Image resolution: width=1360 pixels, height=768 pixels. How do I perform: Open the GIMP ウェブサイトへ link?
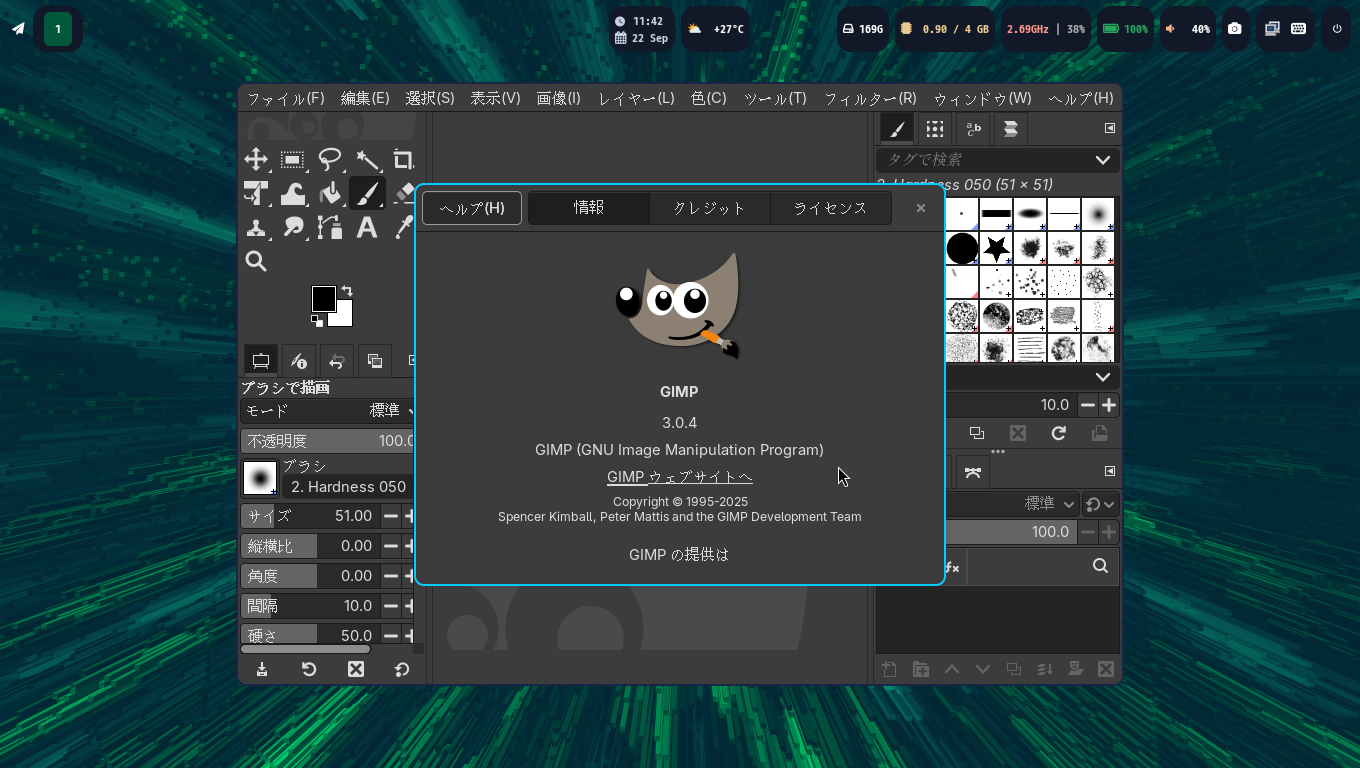coord(679,477)
